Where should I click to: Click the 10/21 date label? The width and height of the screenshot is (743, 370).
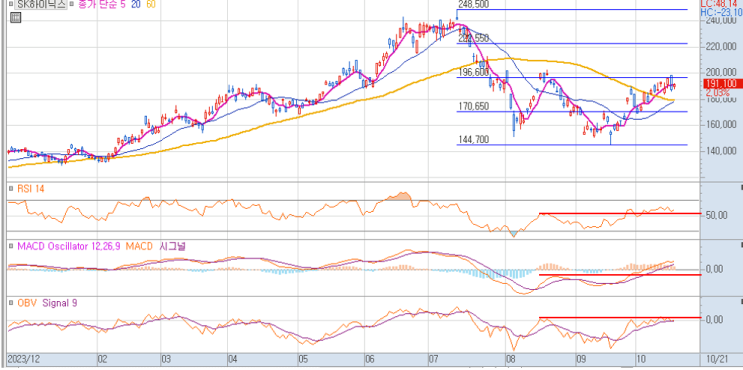click(x=717, y=359)
